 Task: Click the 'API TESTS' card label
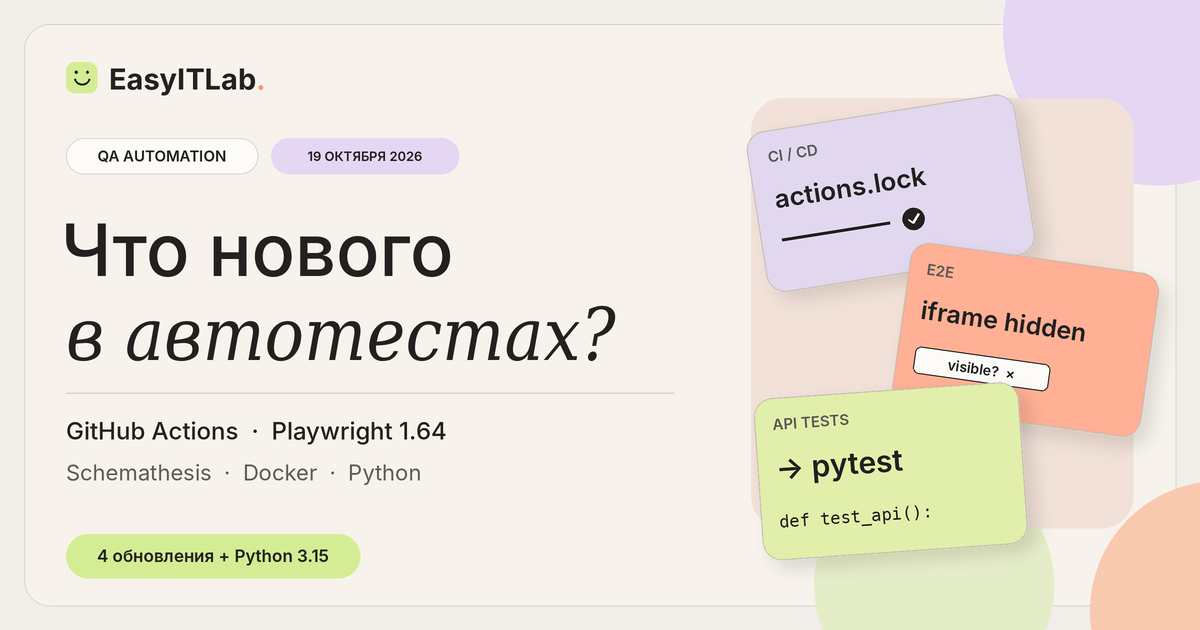[811, 422]
